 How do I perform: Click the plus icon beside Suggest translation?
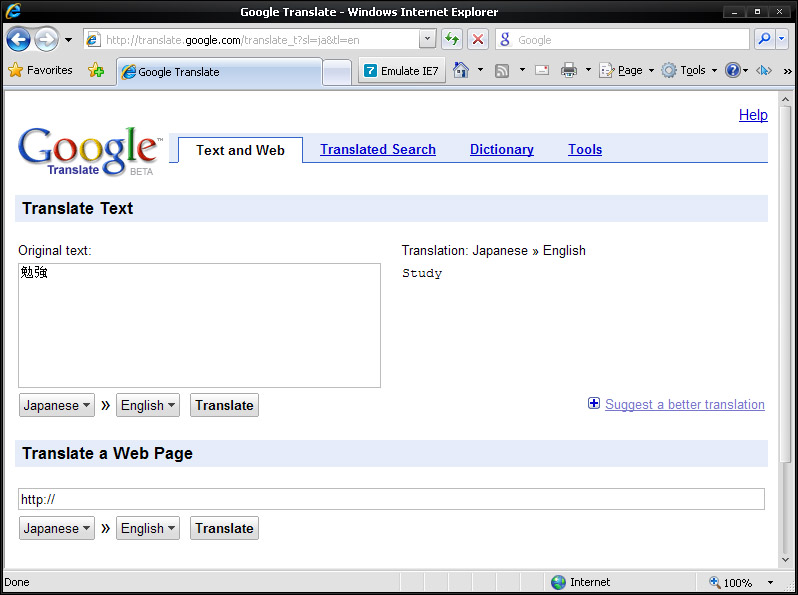click(x=593, y=404)
